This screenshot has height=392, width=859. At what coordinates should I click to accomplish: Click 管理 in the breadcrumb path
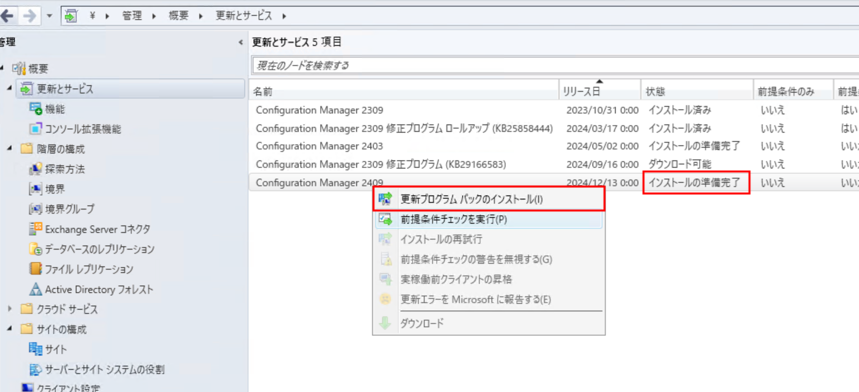point(132,16)
